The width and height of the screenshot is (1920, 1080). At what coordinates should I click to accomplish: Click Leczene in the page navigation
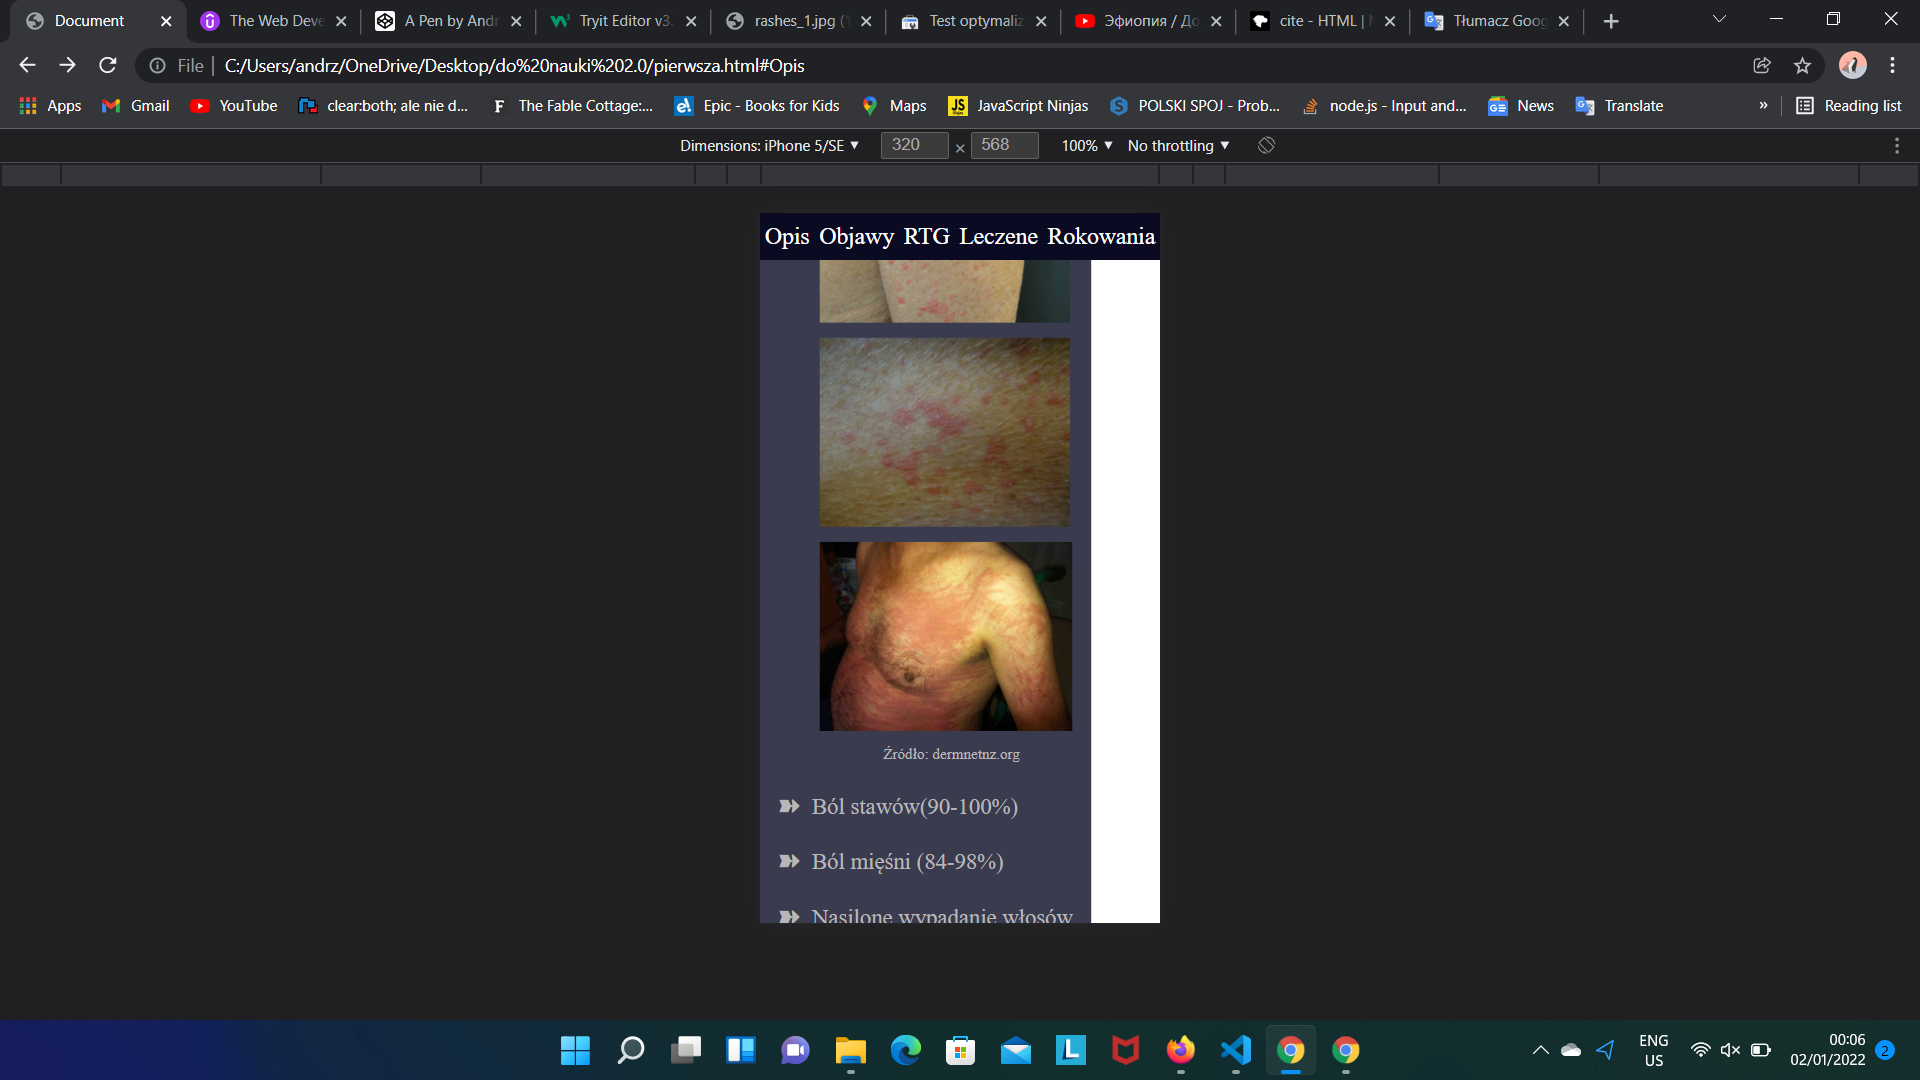pyautogui.click(x=998, y=237)
